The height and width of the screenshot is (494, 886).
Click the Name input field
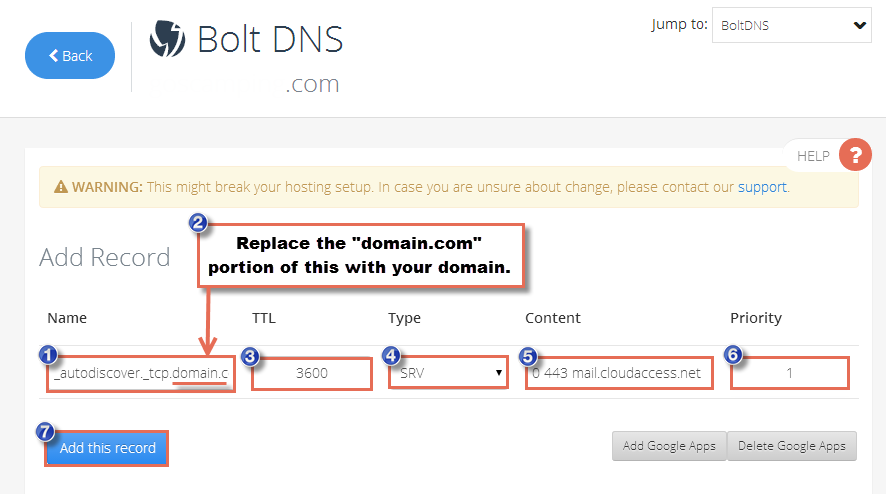coord(141,374)
